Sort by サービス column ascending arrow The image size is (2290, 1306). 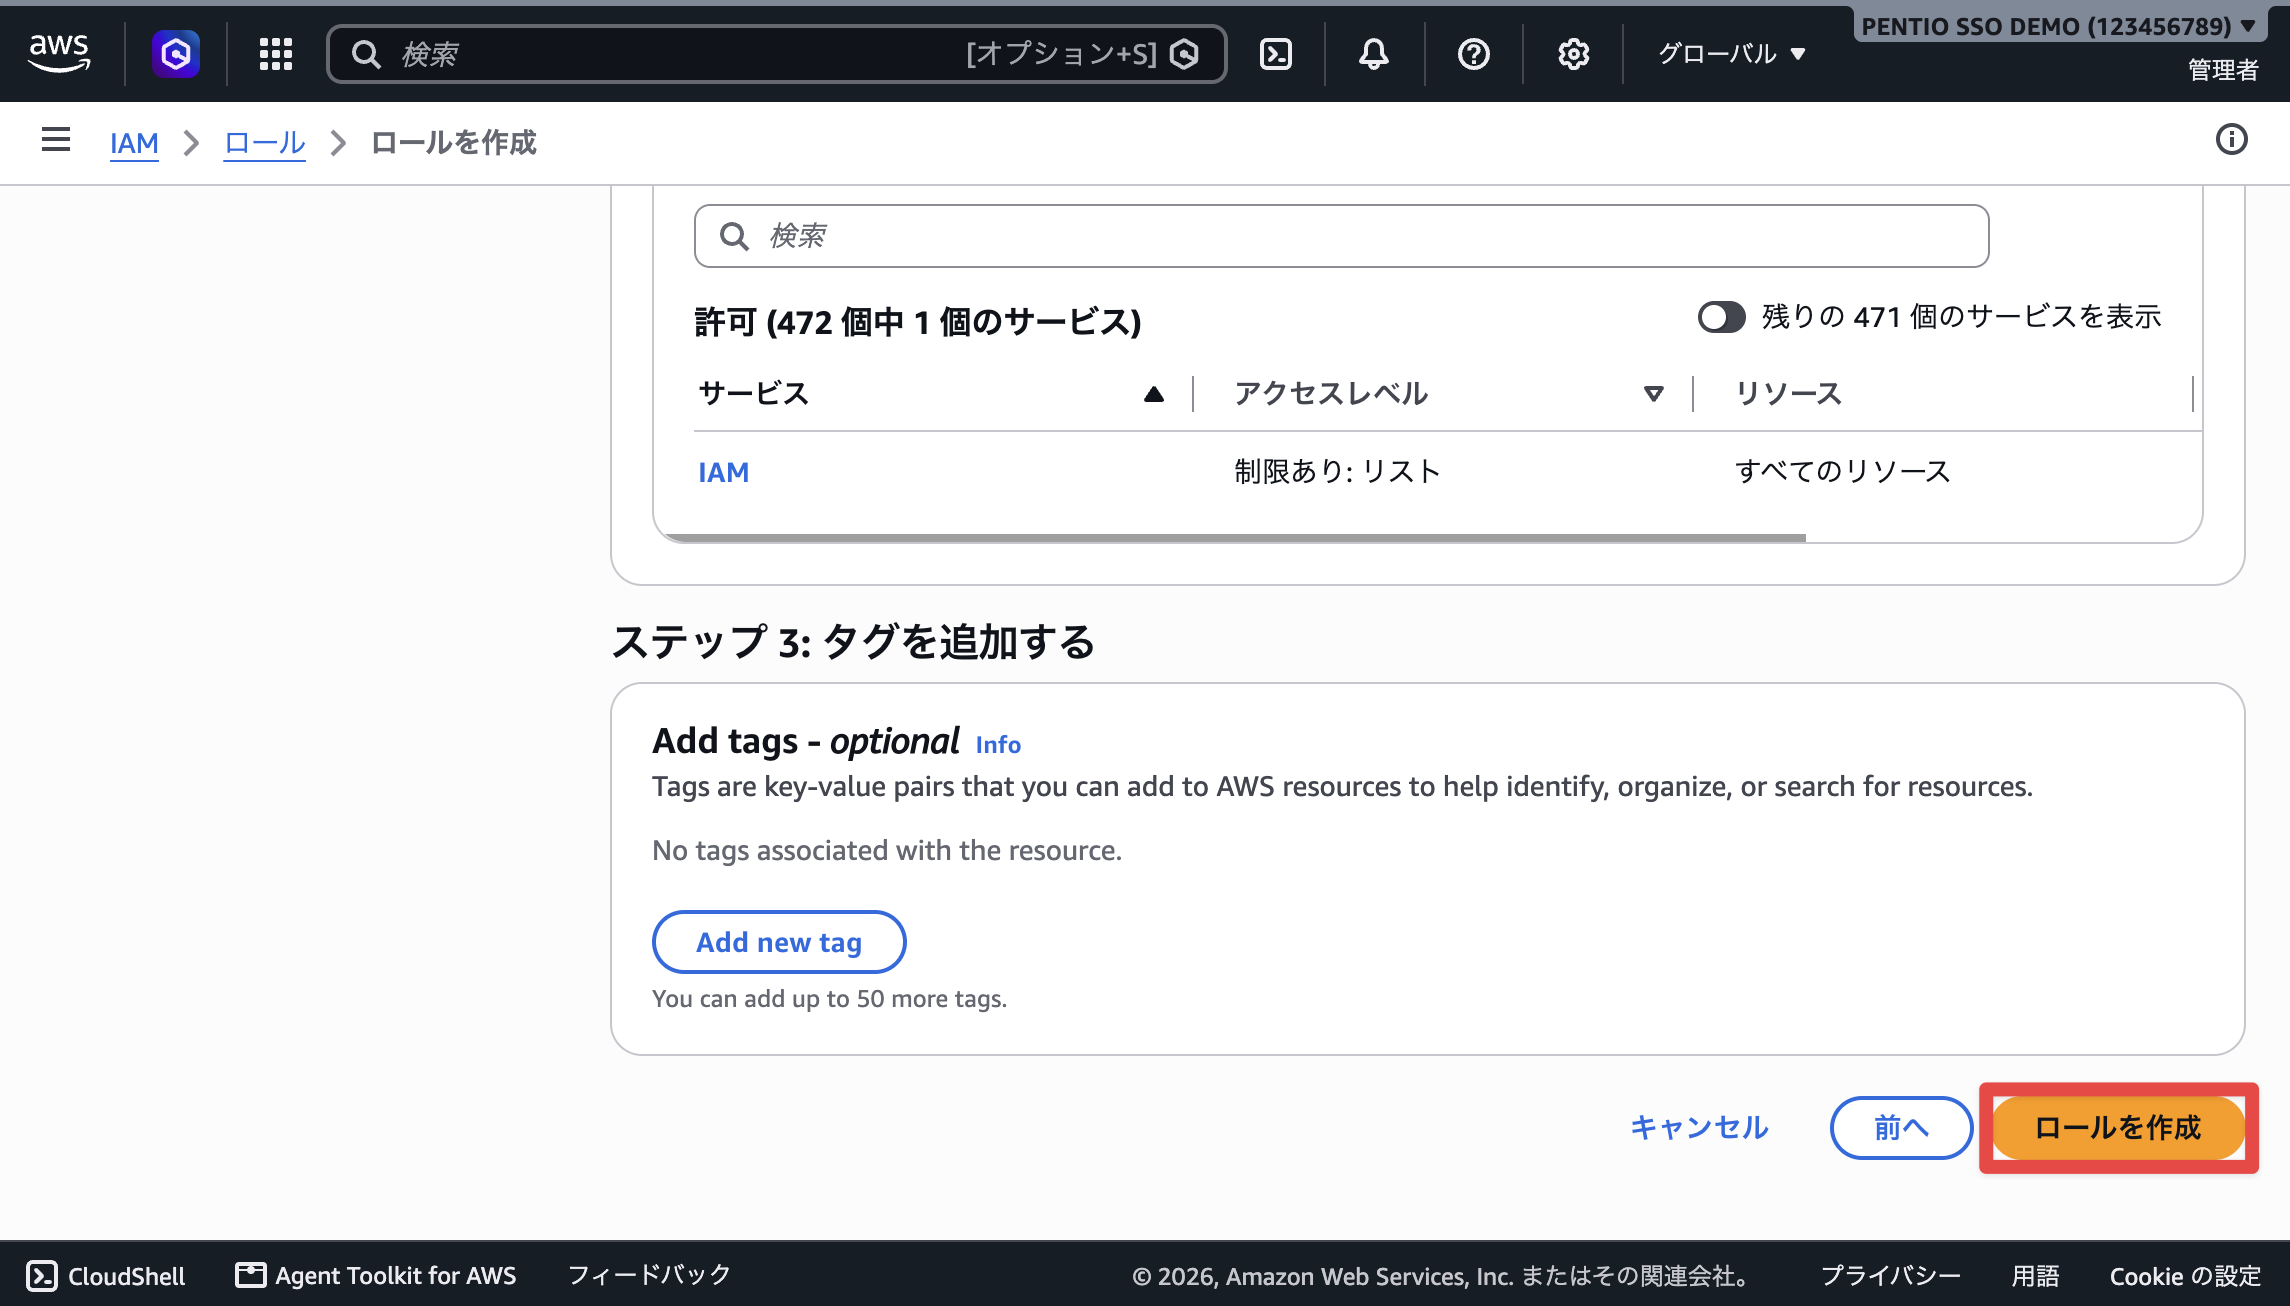coord(1154,394)
